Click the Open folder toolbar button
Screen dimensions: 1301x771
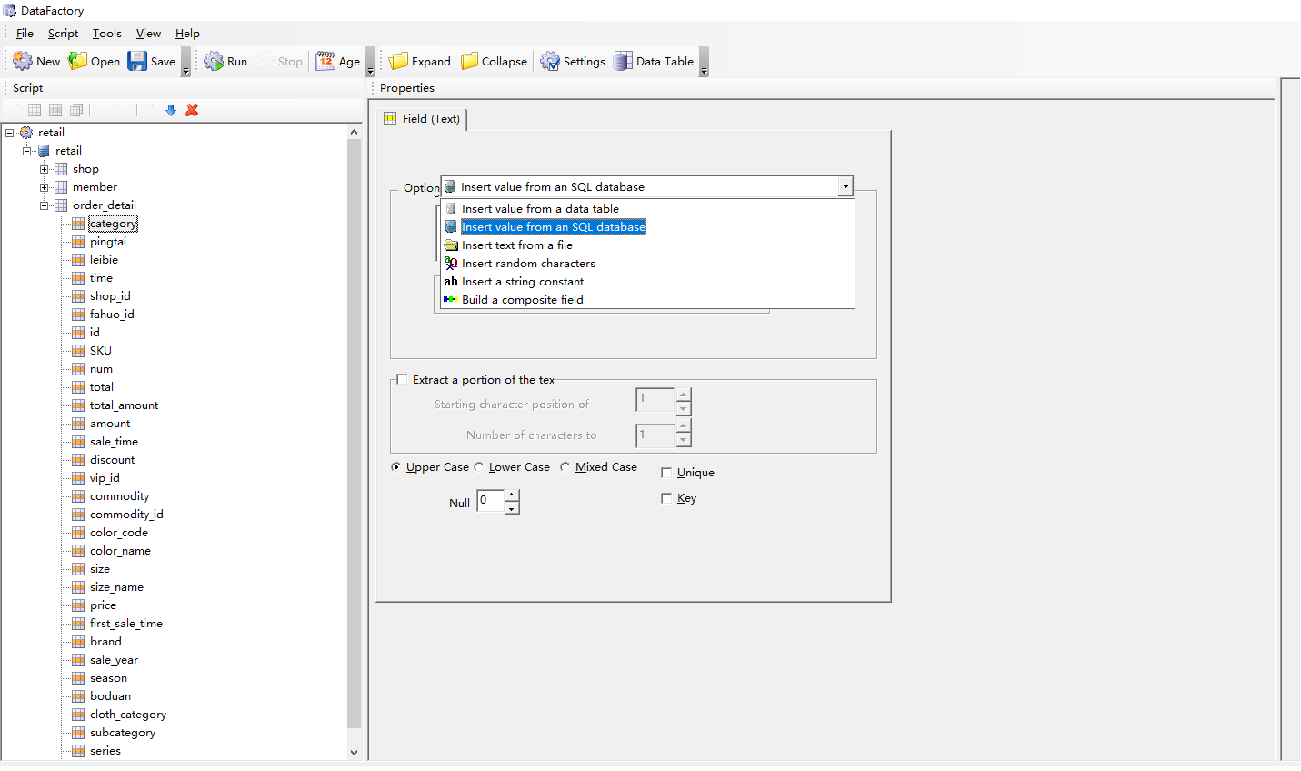(x=94, y=61)
